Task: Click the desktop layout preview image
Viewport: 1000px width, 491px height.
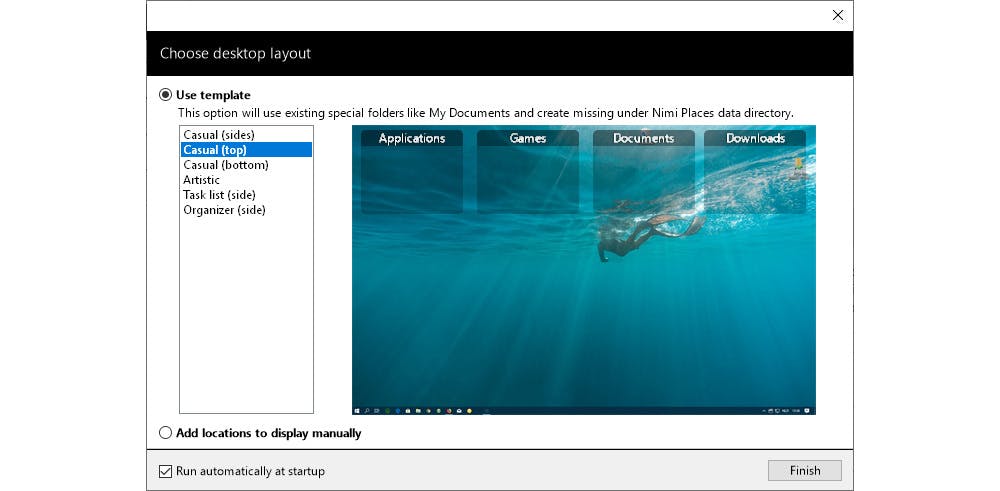Action: click(584, 270)
